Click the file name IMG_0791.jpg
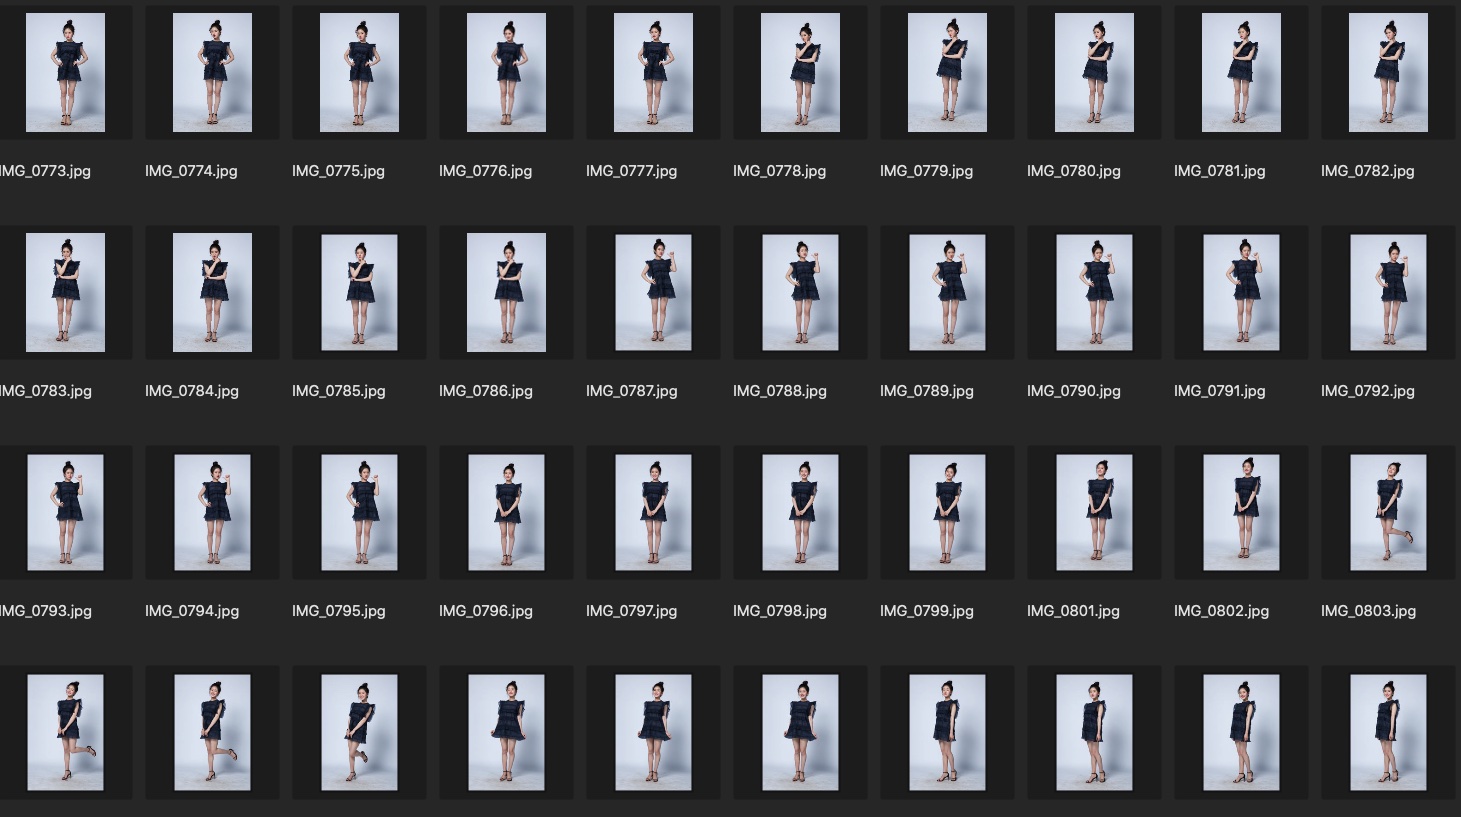 point(1219,391)
